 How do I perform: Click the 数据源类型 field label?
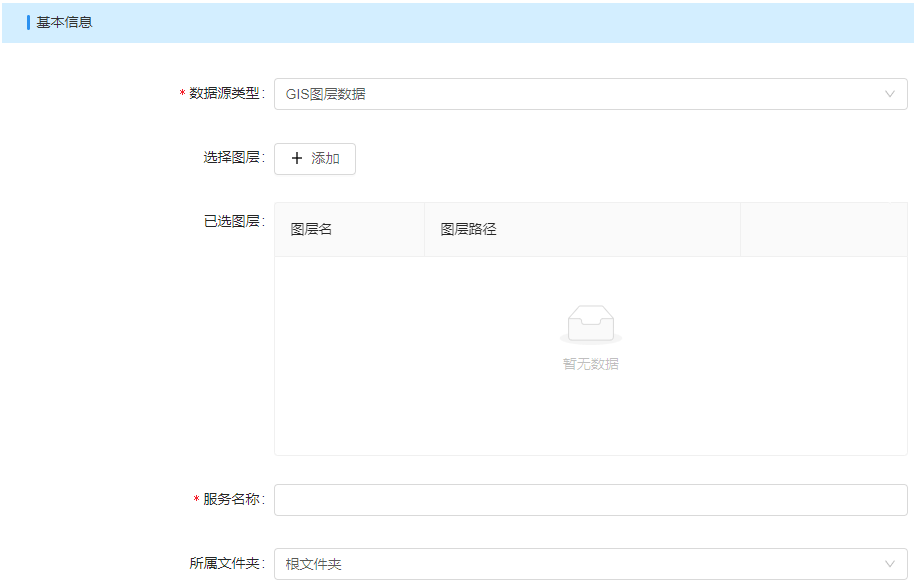coord(225,94)
